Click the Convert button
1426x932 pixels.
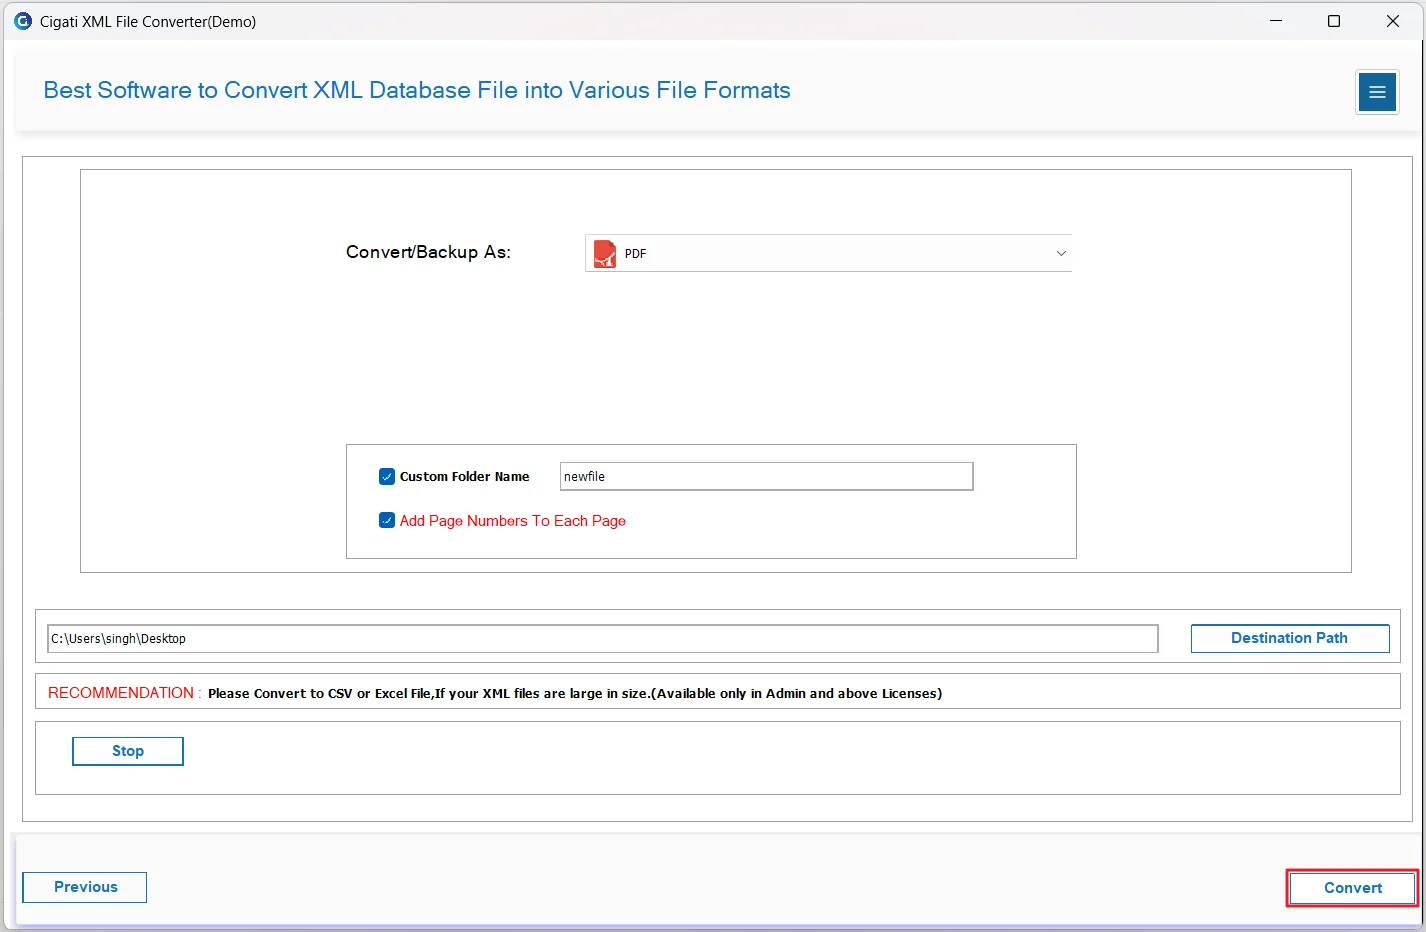[x=1353, y=888]
